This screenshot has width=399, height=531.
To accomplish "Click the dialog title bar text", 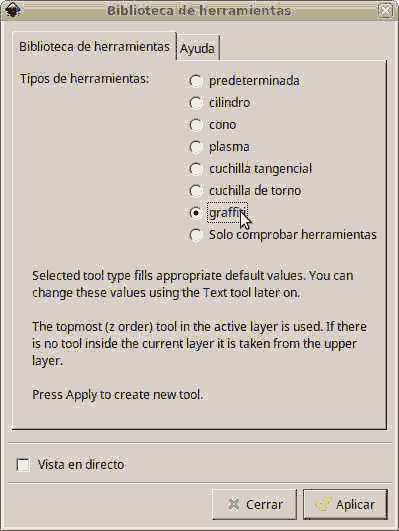I will [199, 10].
